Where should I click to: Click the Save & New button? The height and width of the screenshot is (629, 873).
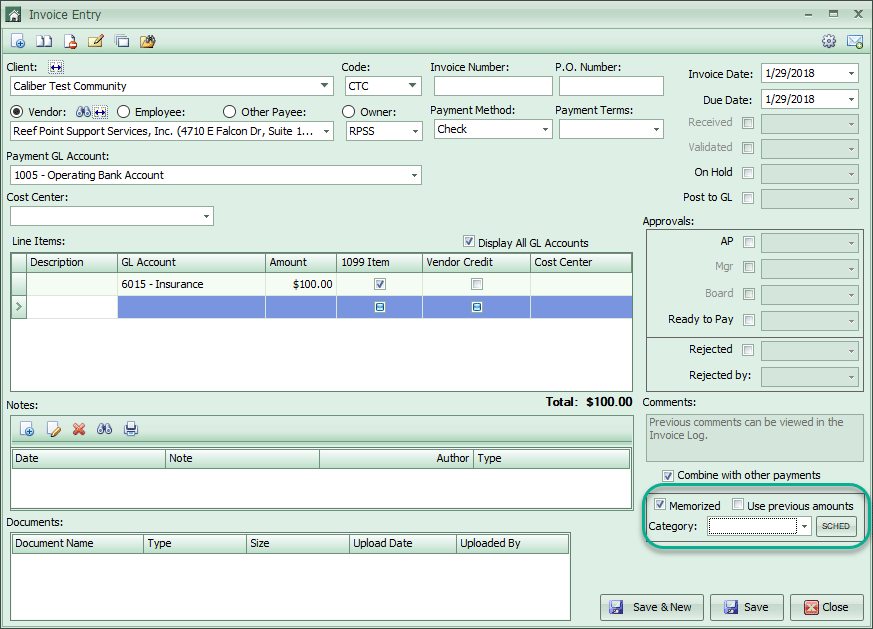point(652,607)
